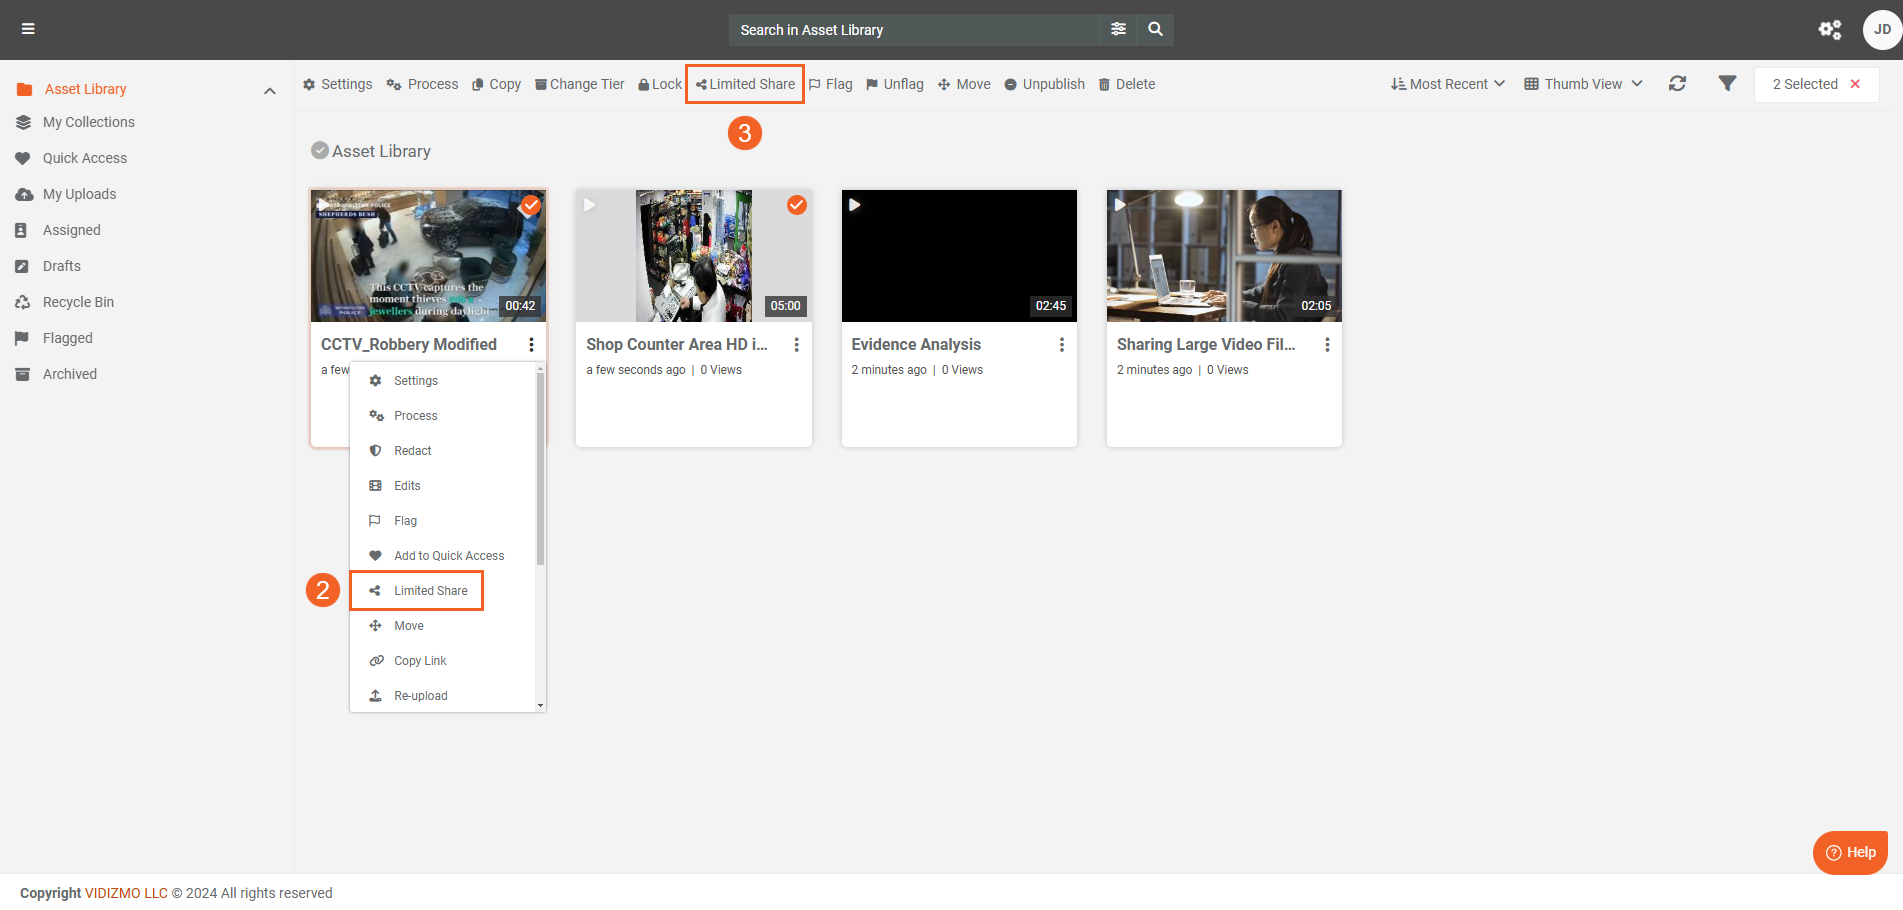Click Limited Share in the top toolbar
The width and height of the screenshot is (1903, 910).
(745, 84)
